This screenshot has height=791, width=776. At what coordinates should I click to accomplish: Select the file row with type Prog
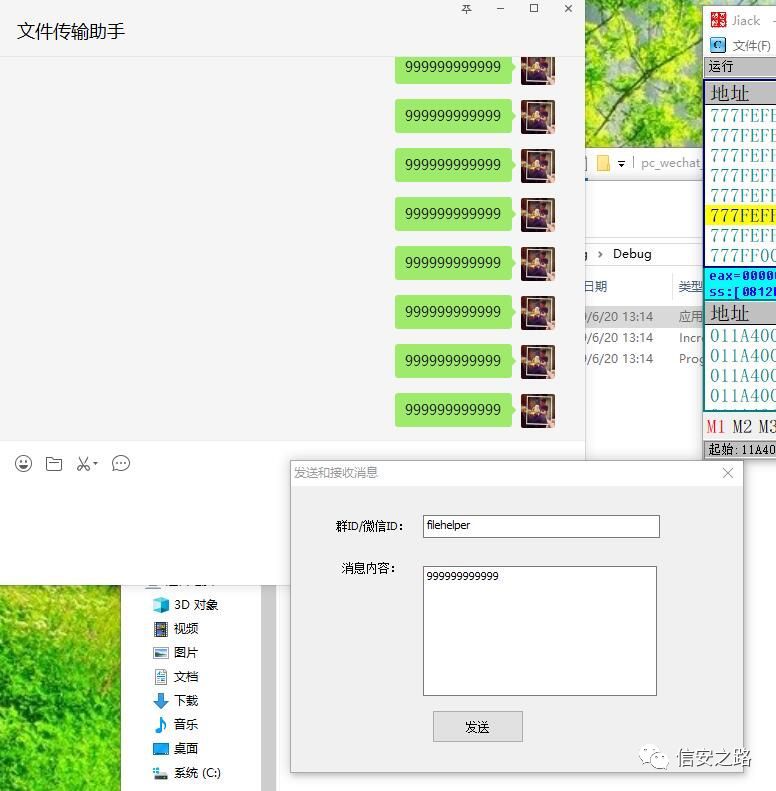pyautogui.click(x=644, y=359)
